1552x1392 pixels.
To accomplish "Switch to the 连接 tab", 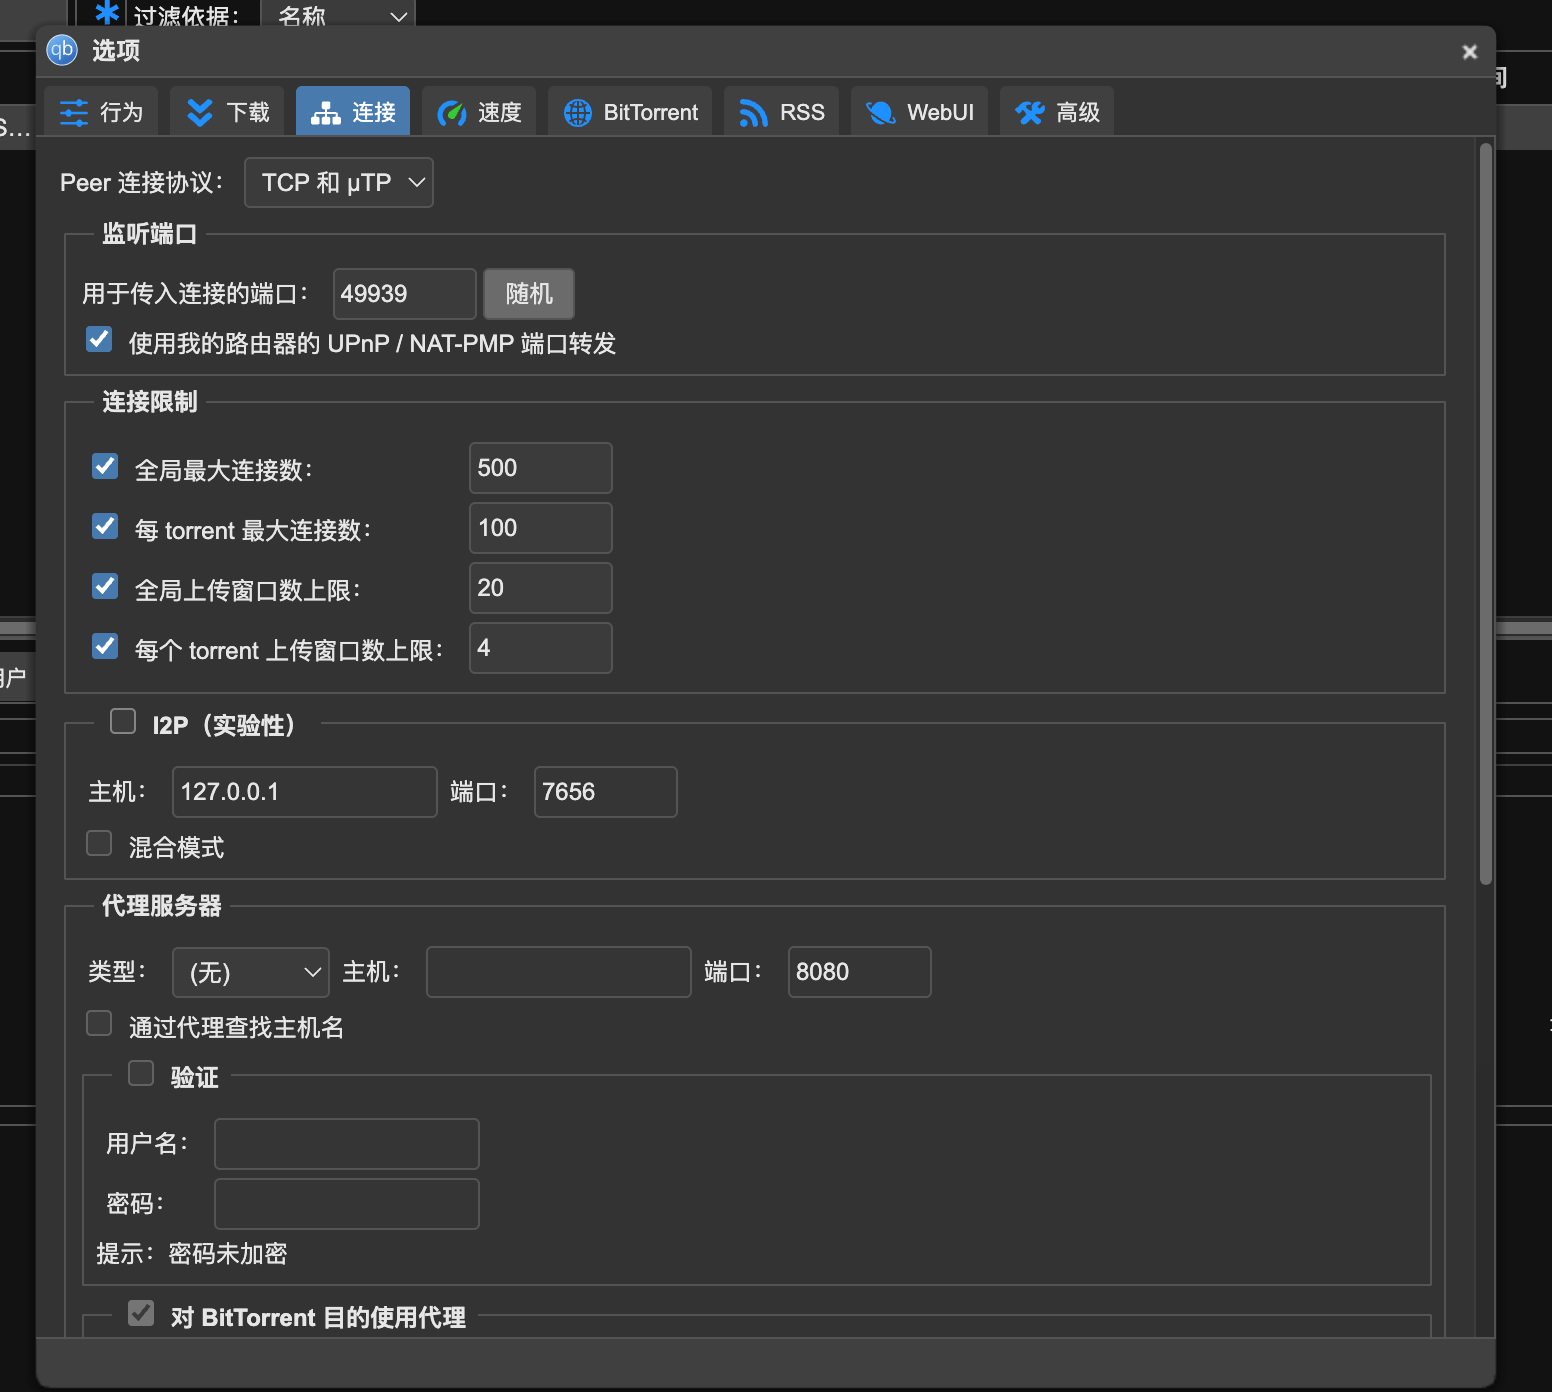I will (353, 112).
